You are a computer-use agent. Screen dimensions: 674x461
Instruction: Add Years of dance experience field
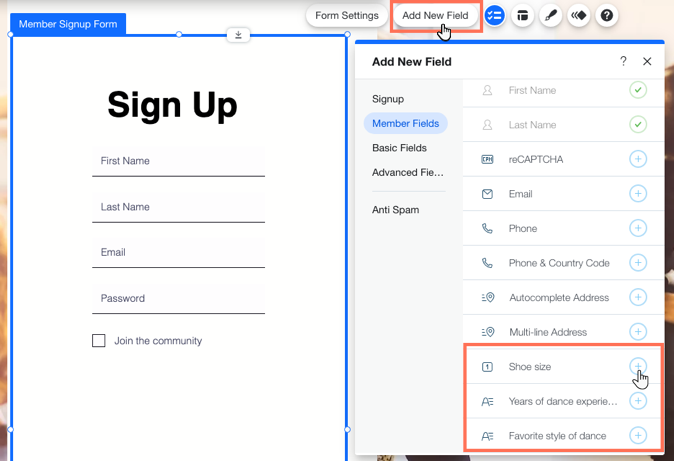pyautogui.click(x=638, y=401)
